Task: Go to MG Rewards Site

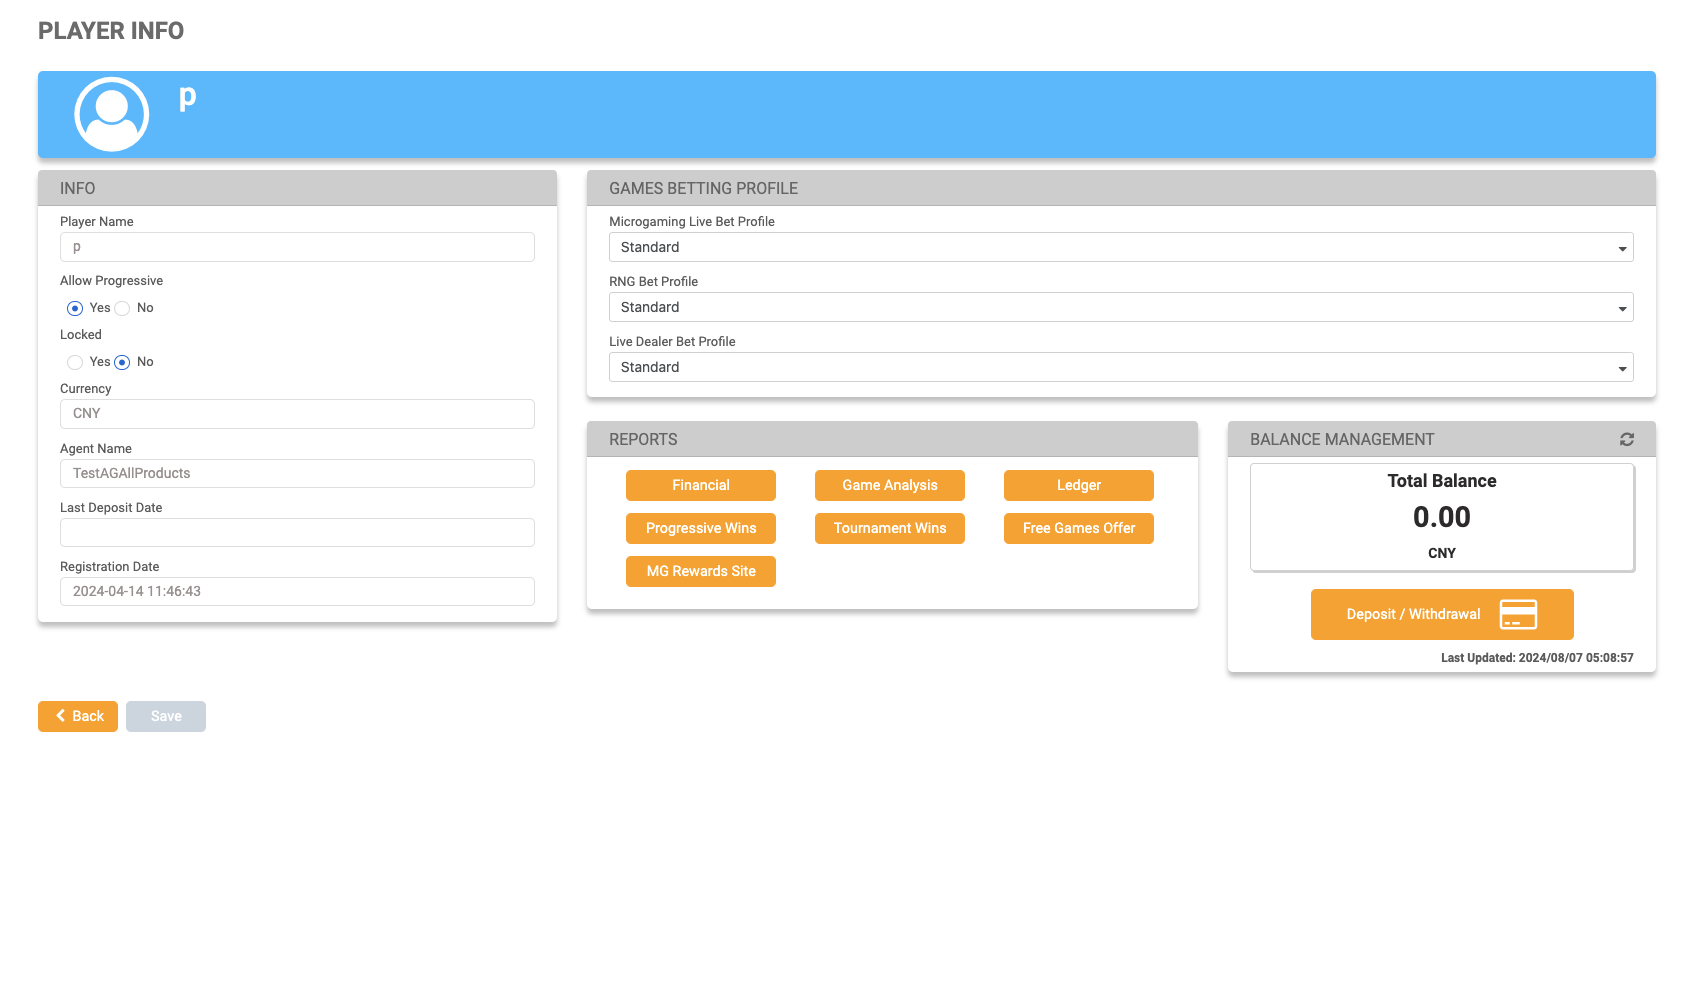Action: [x=700, y=571]
